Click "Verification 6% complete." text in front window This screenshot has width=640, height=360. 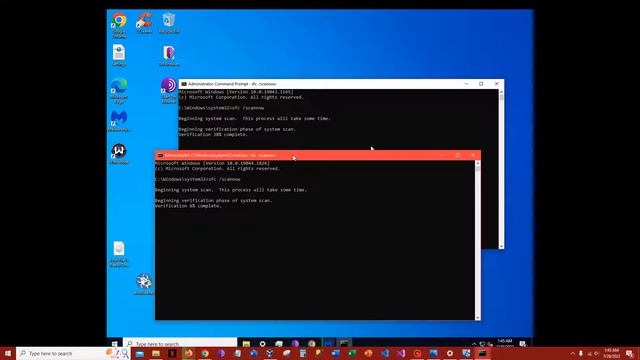click(x=188, y=206)
